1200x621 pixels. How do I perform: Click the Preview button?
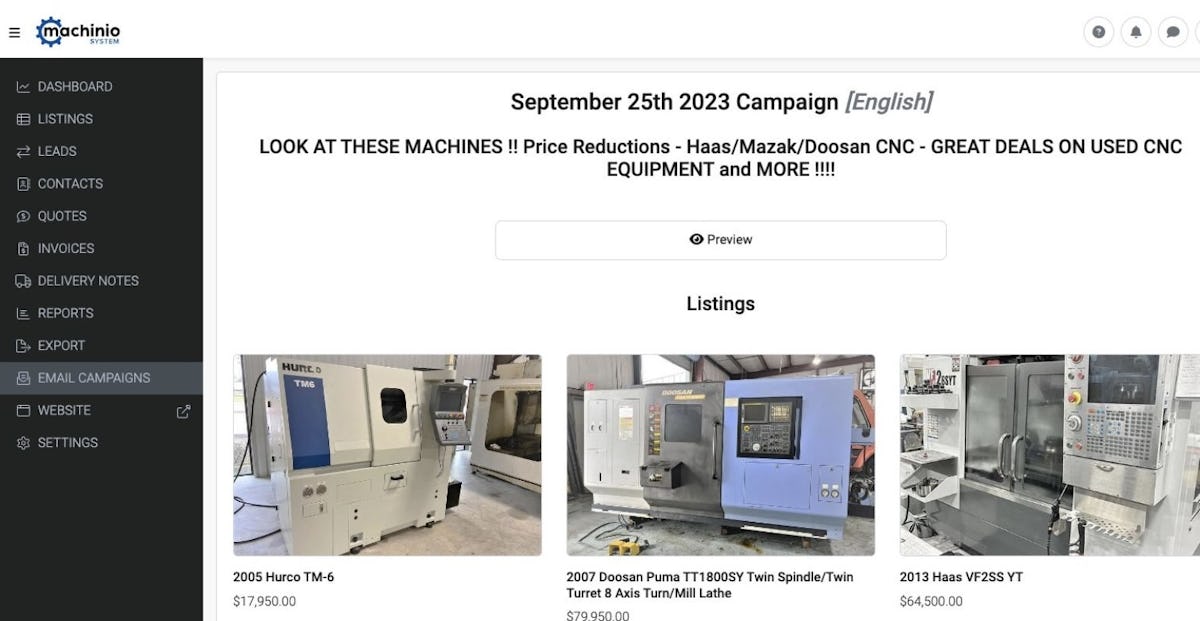[720, 240]
